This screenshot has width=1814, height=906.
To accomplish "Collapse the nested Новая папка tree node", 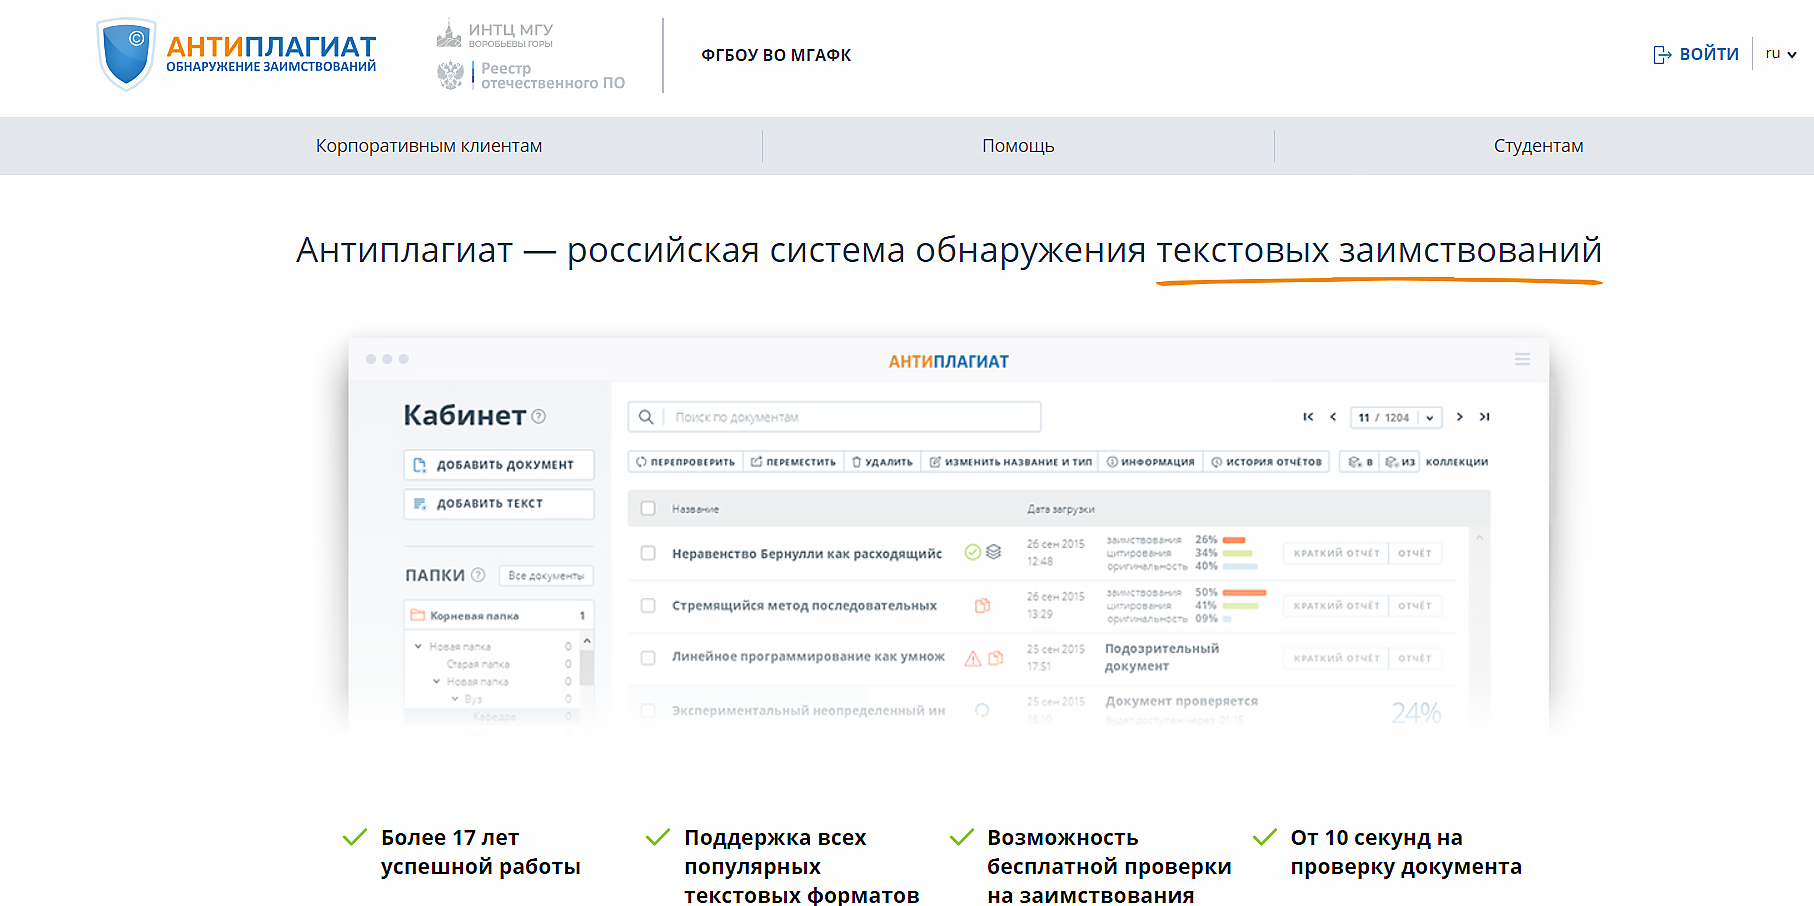I will point(436,681).
